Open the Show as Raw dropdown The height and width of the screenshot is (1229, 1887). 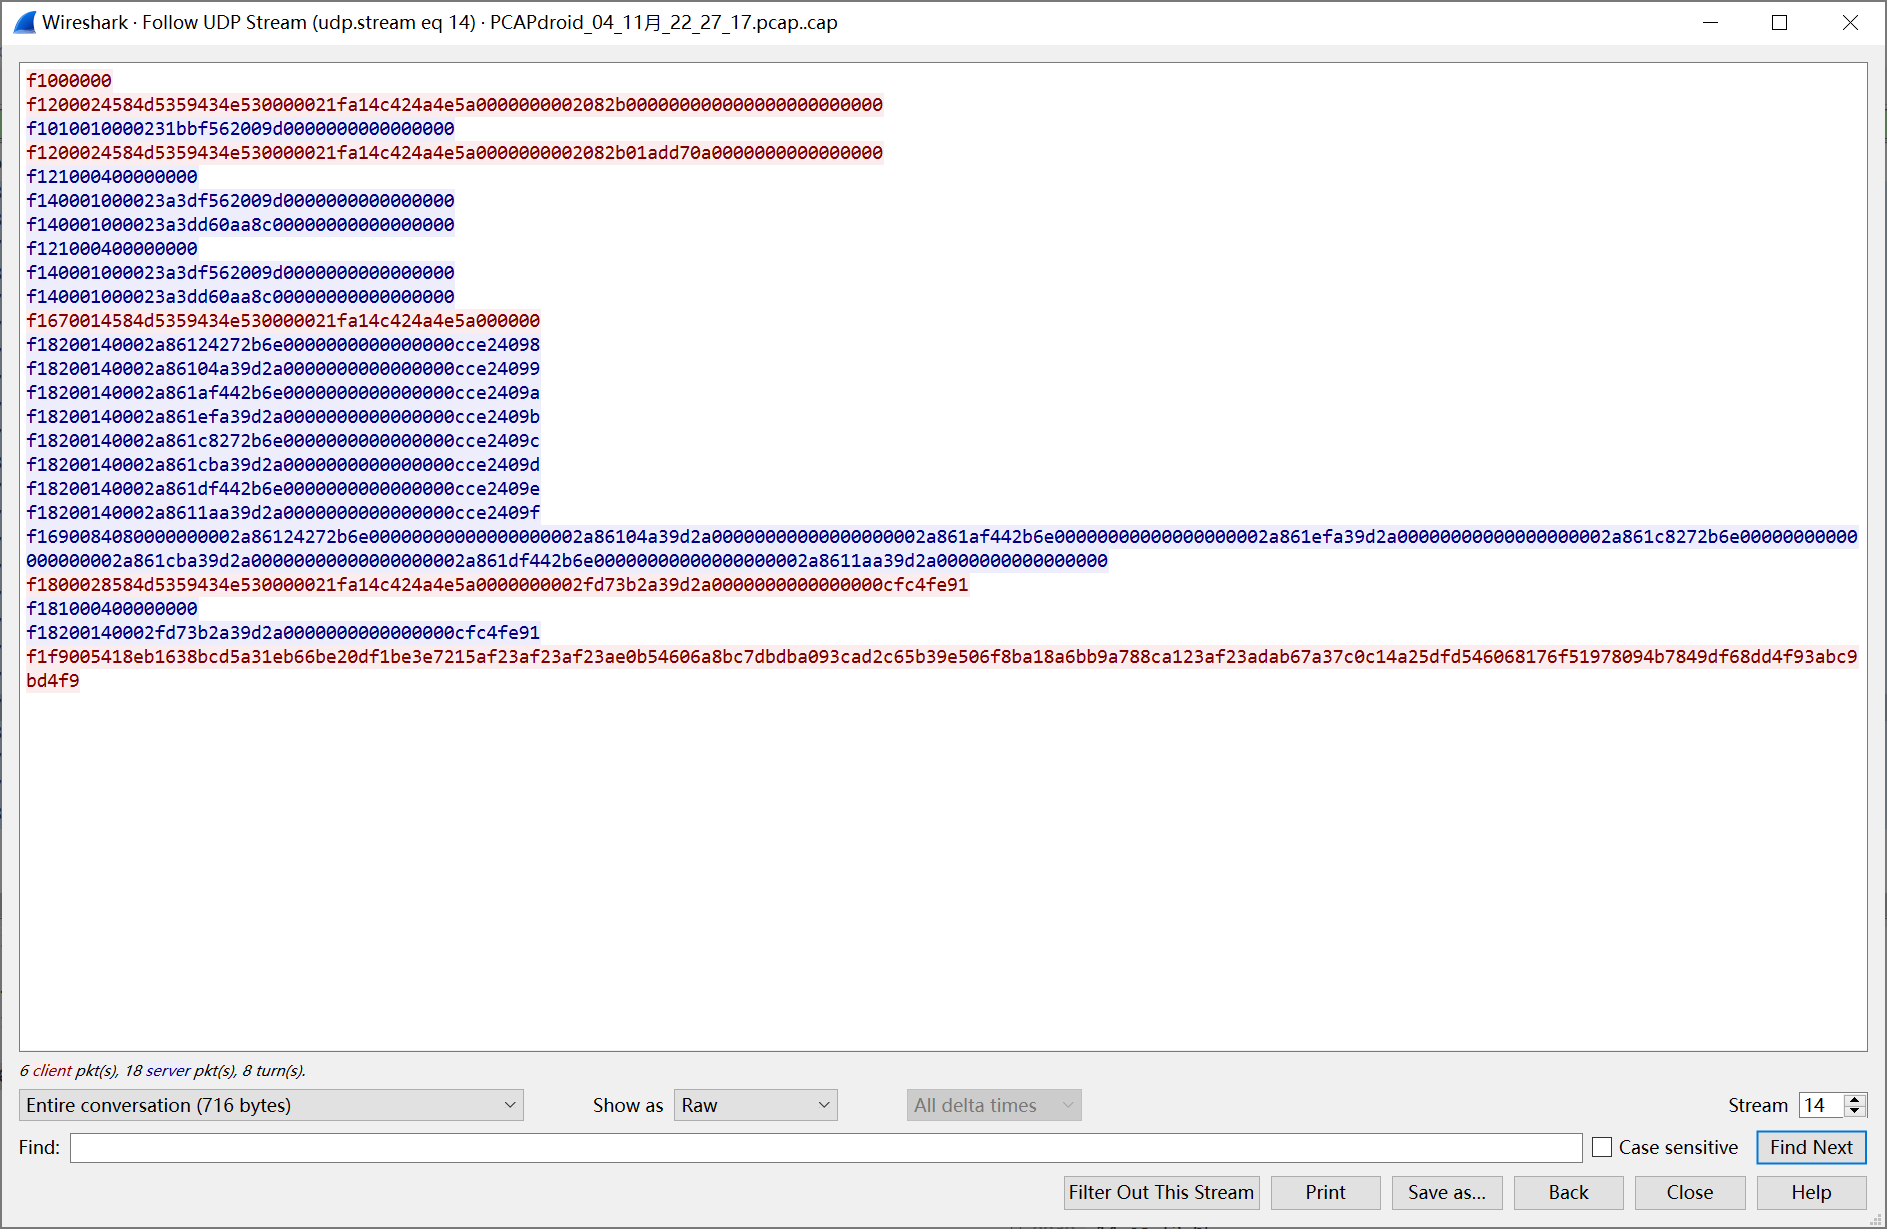tap(755, 1105)
